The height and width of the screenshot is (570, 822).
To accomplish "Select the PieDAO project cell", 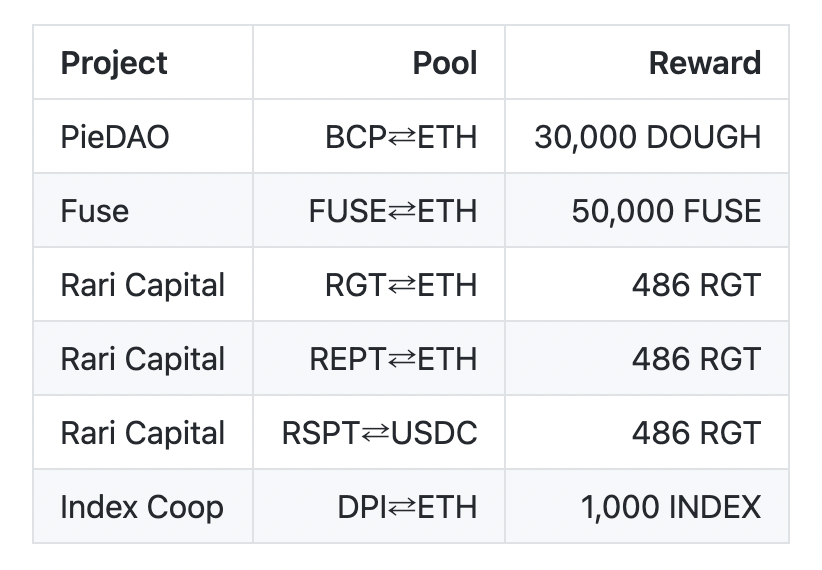I will tap(115, 137).
